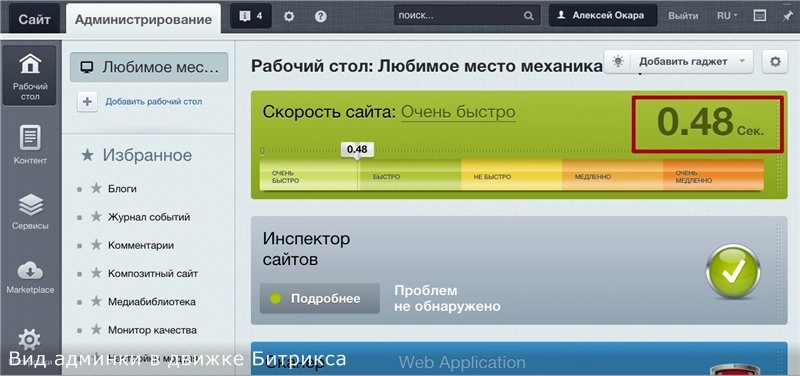Open Журнал событий favorite

click(x=149, y=217)
